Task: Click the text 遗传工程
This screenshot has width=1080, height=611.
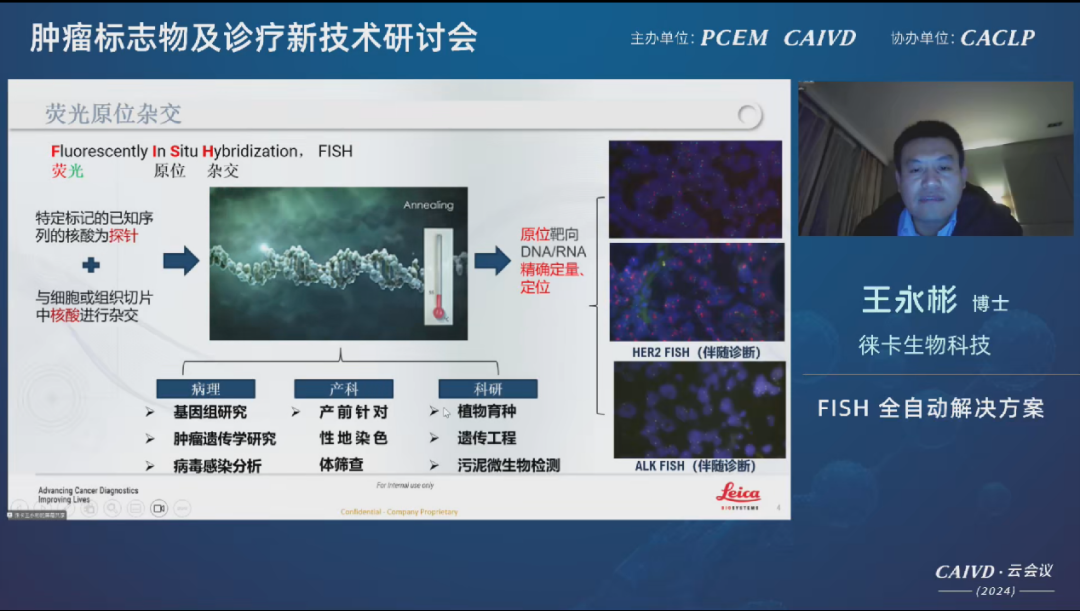Action: 486,438
